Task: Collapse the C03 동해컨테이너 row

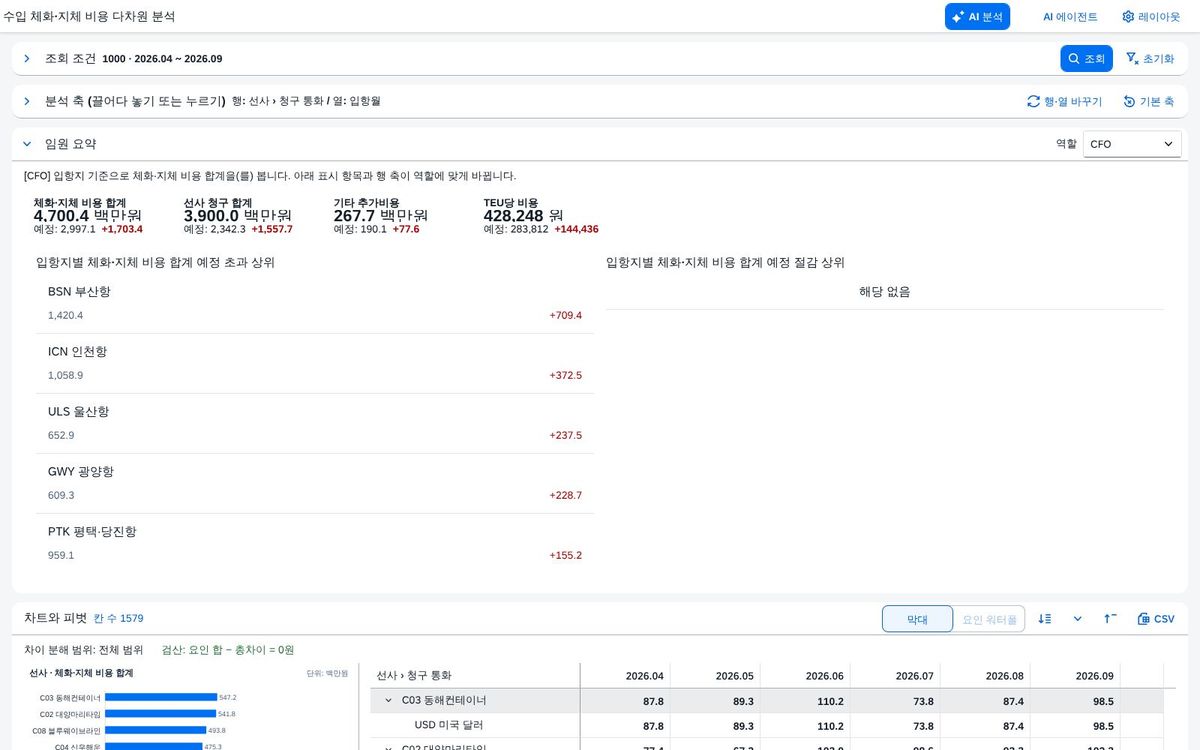Action: pyautogui.click(x=389, y=701)
